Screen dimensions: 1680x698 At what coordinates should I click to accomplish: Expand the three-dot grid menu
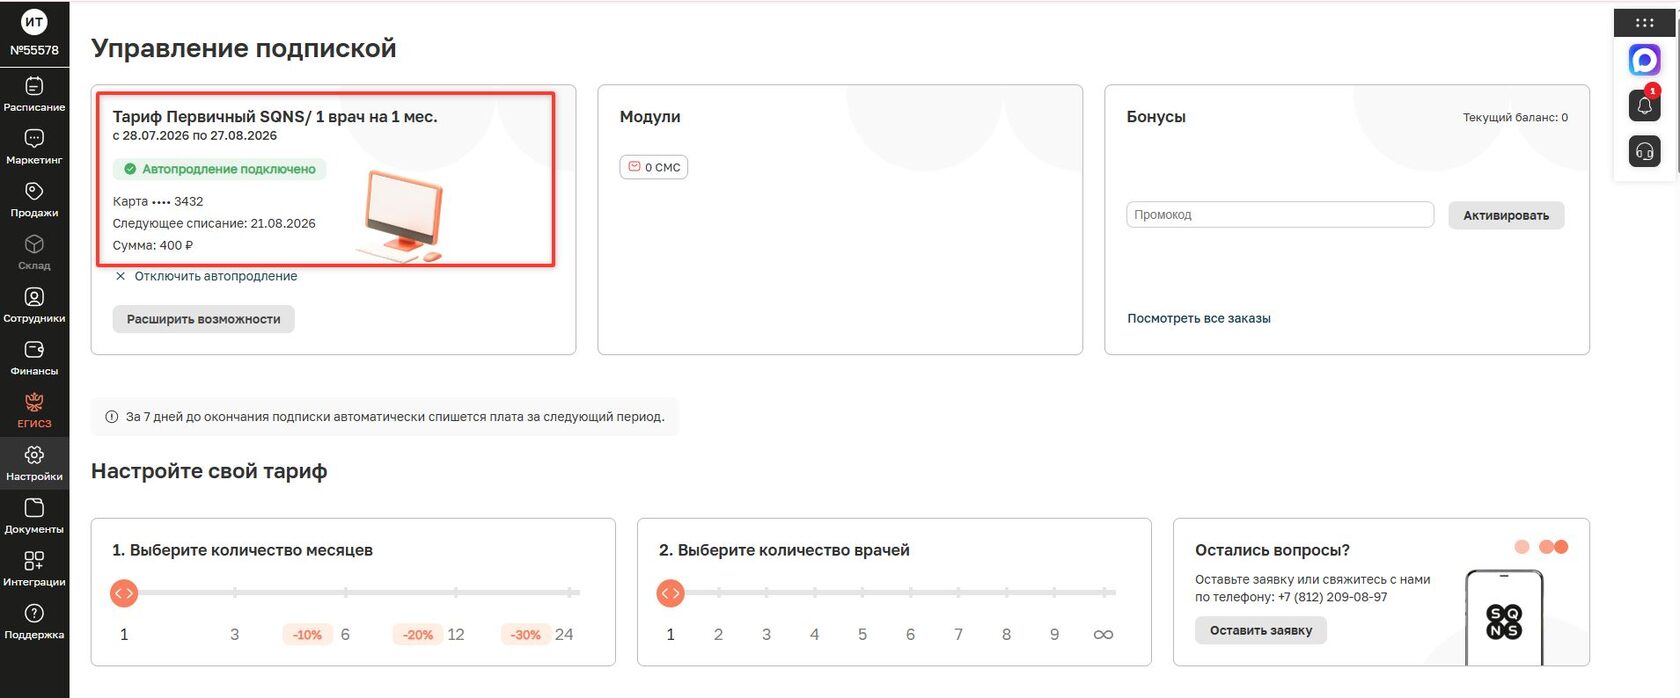tap(1644, 22)
